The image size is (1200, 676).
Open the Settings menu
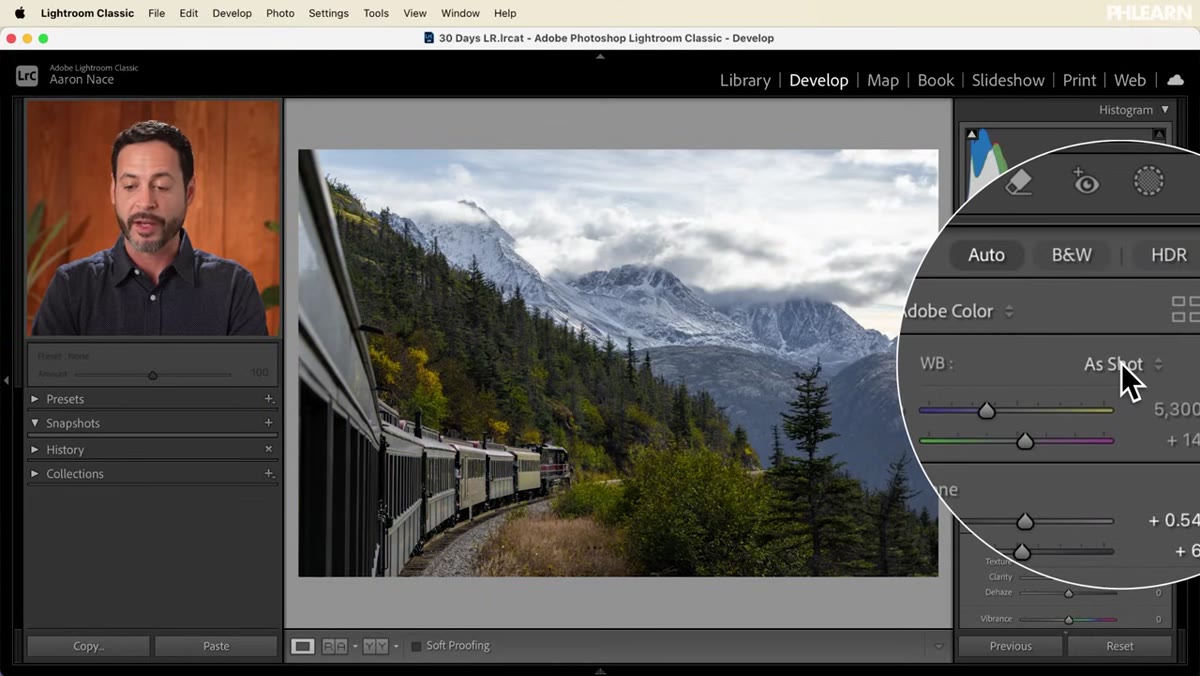(328, 13)
